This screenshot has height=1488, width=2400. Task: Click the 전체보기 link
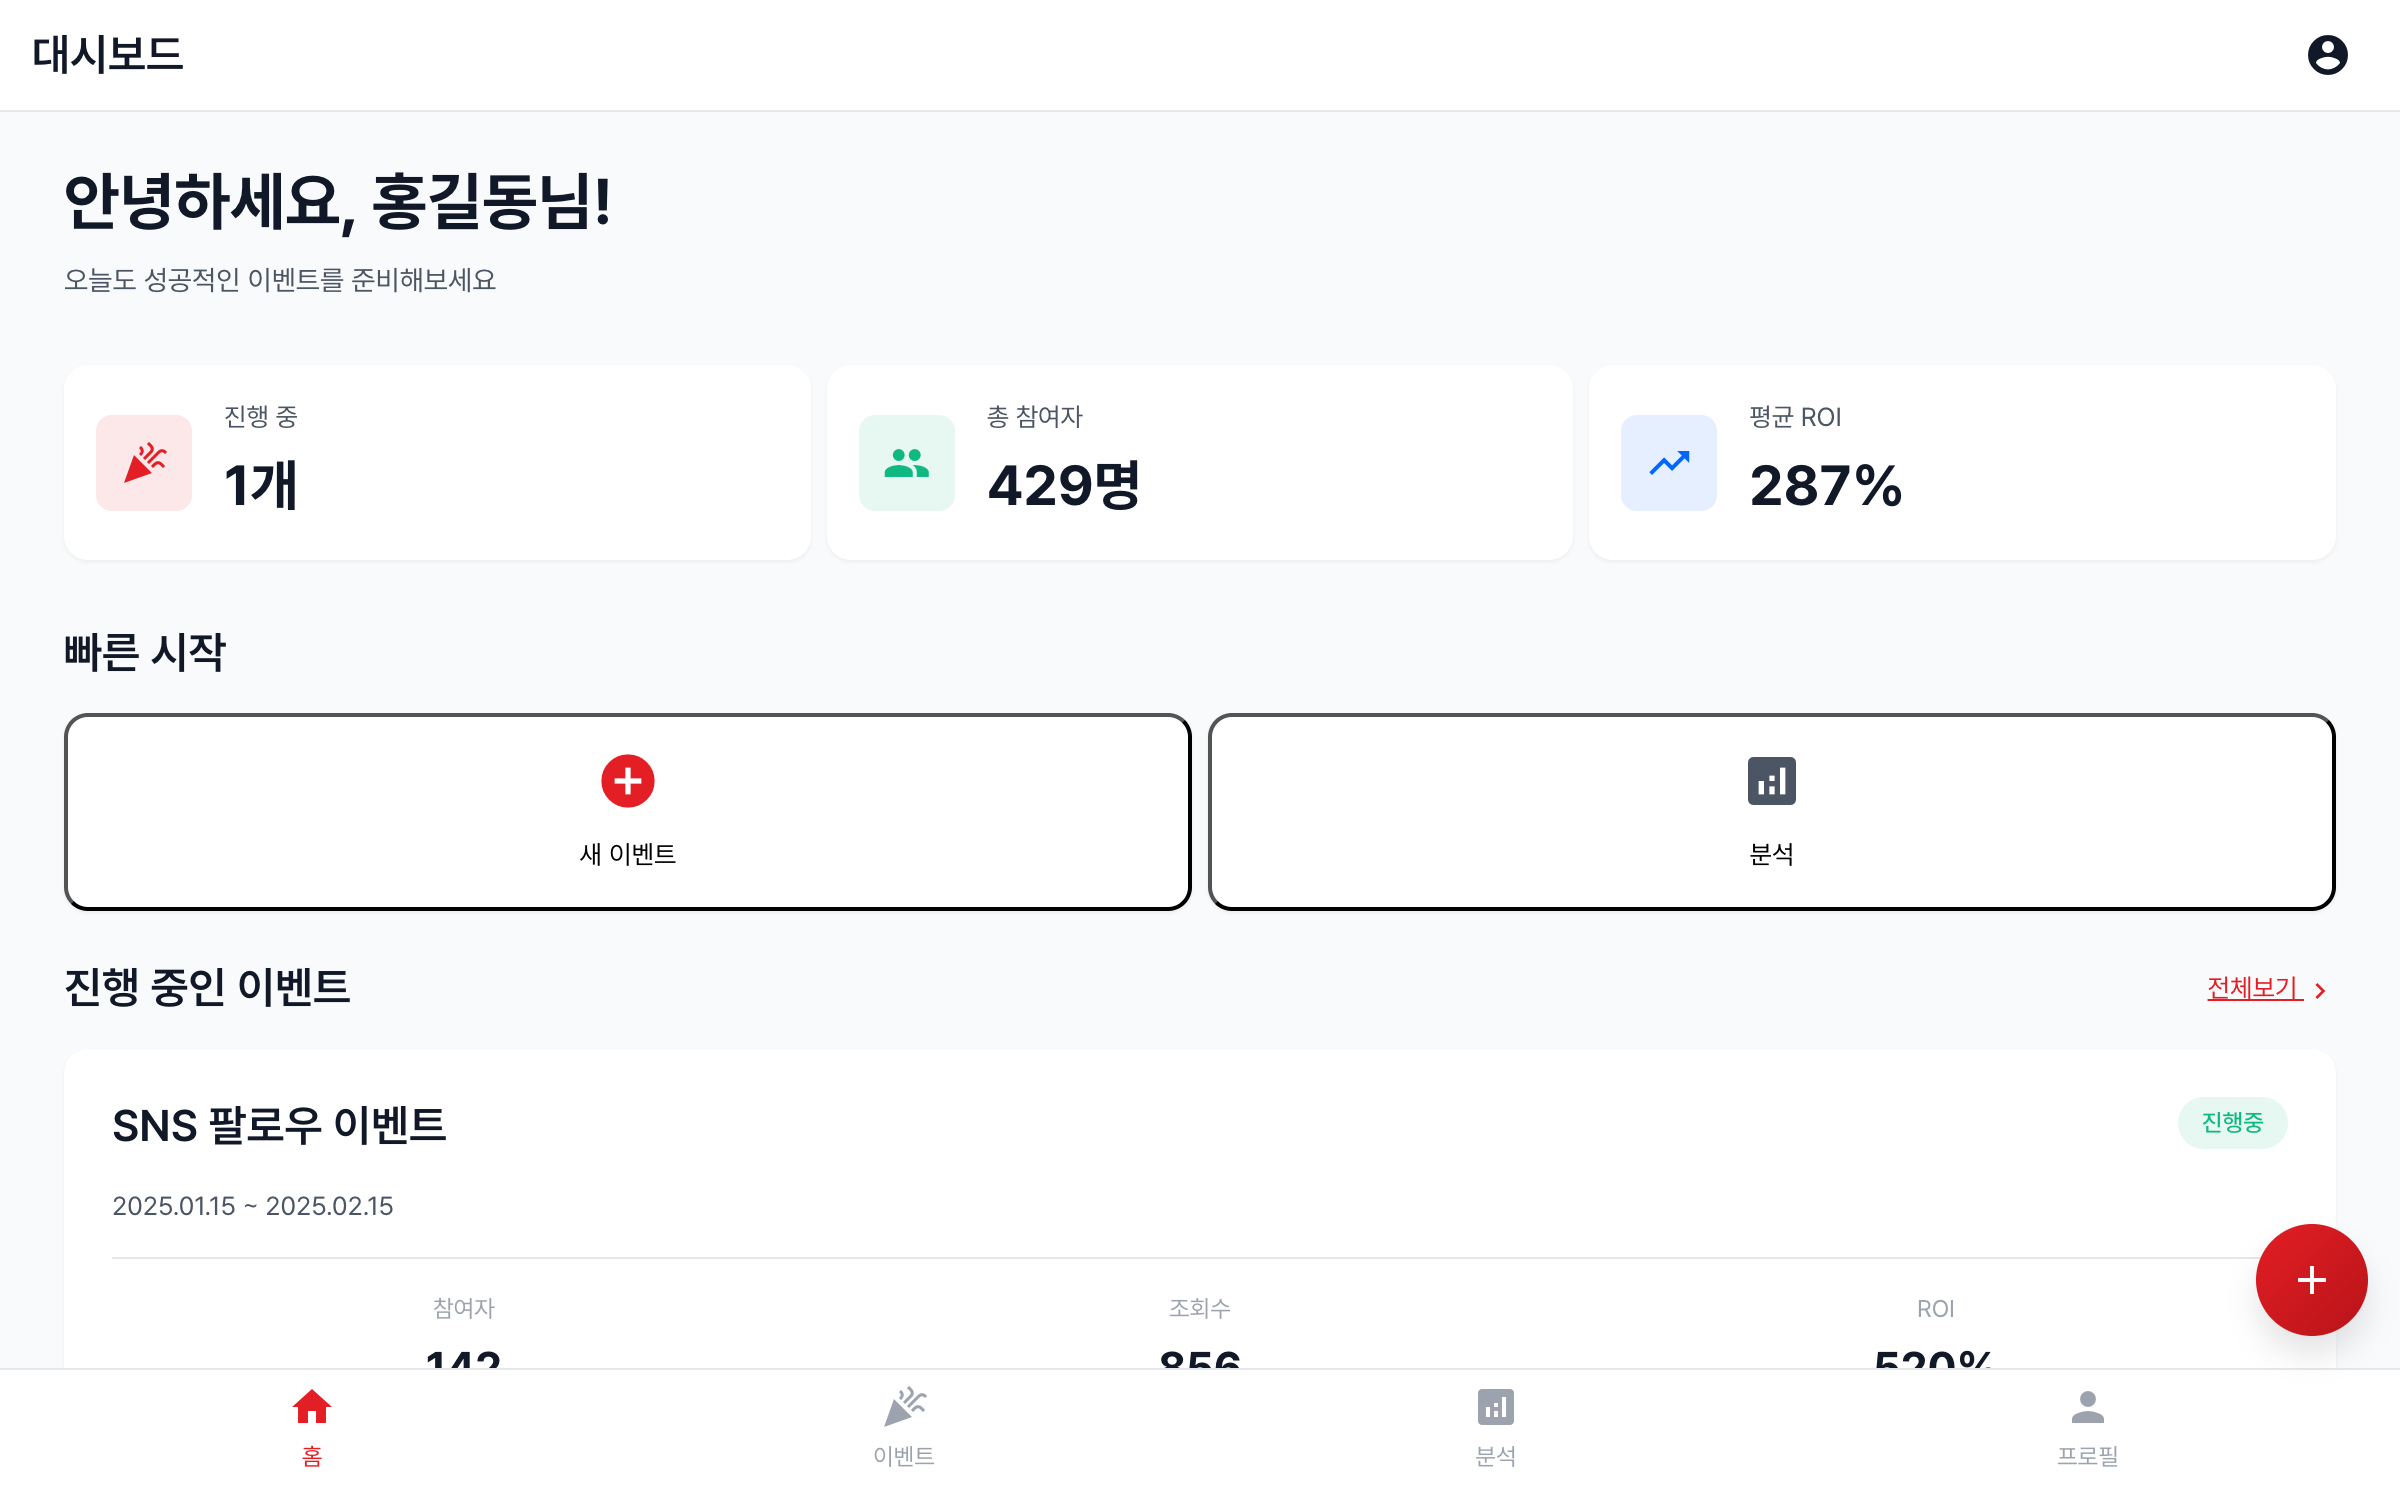click(x=2254, y=988)
